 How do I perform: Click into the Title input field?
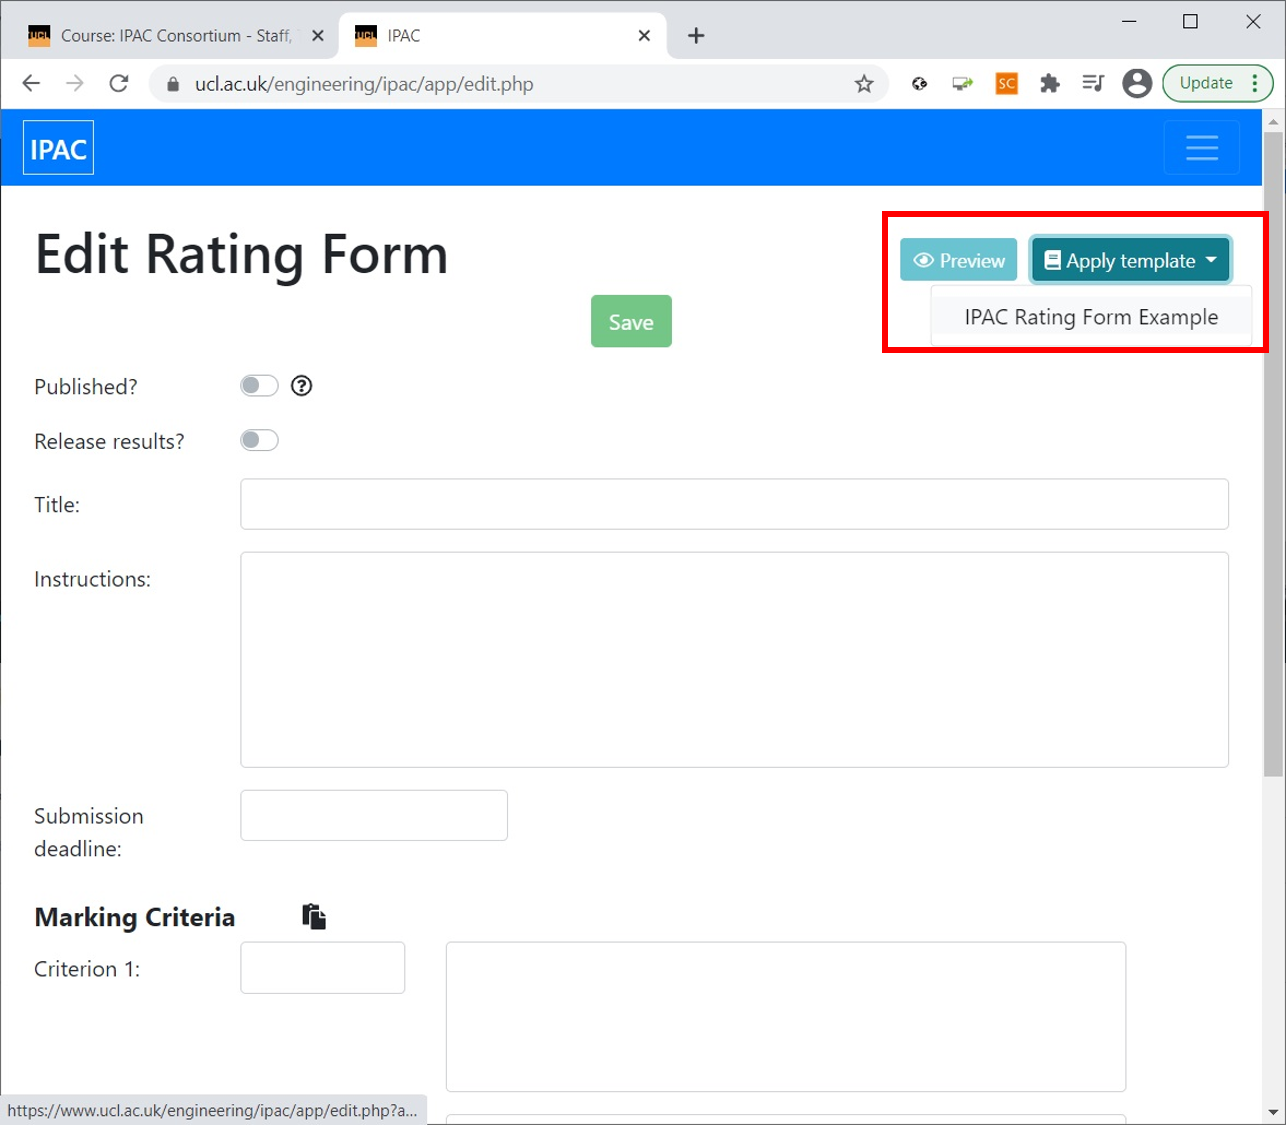click(734, 504)
